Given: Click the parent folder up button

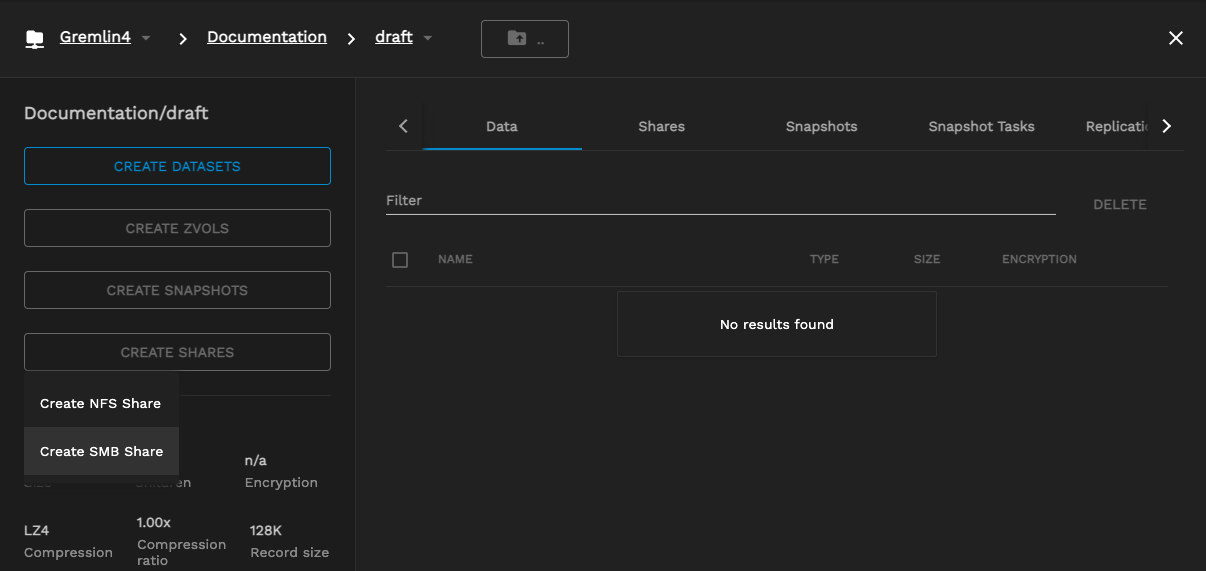Looking at the screenshot, I should click(525, 39).
